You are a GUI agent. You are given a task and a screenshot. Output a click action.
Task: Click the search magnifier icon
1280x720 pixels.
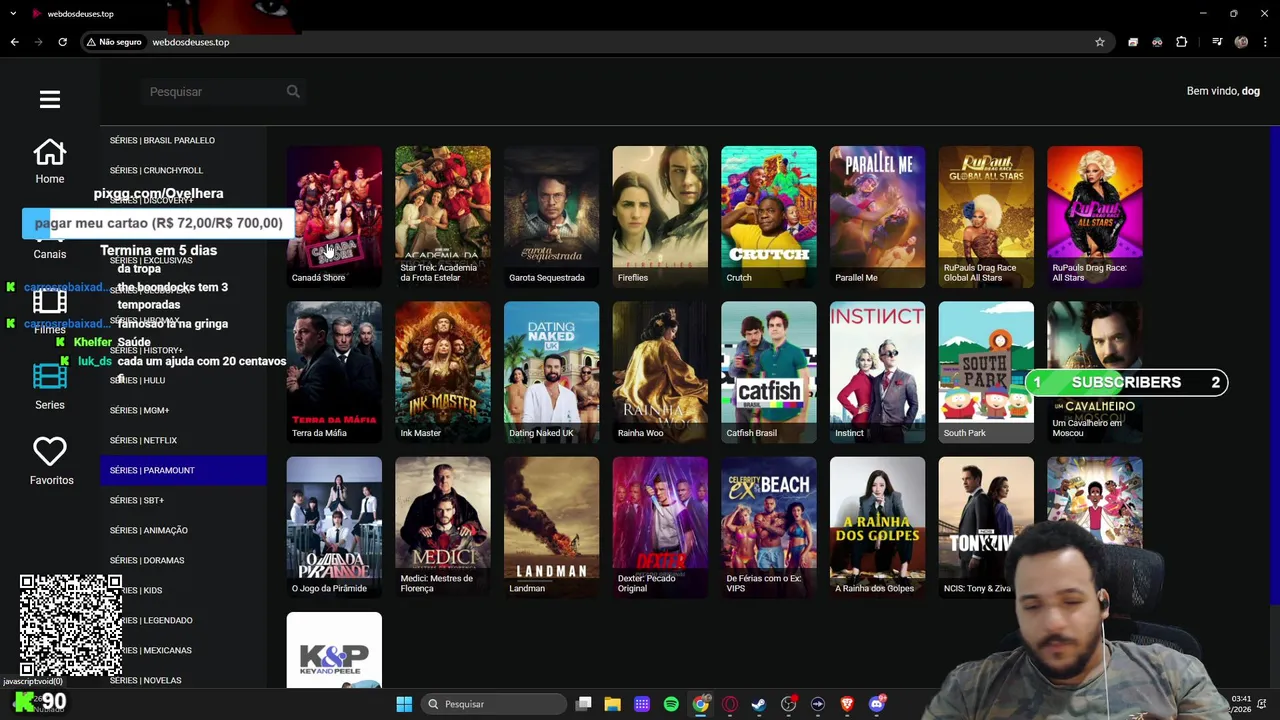(x=293, y=92)
